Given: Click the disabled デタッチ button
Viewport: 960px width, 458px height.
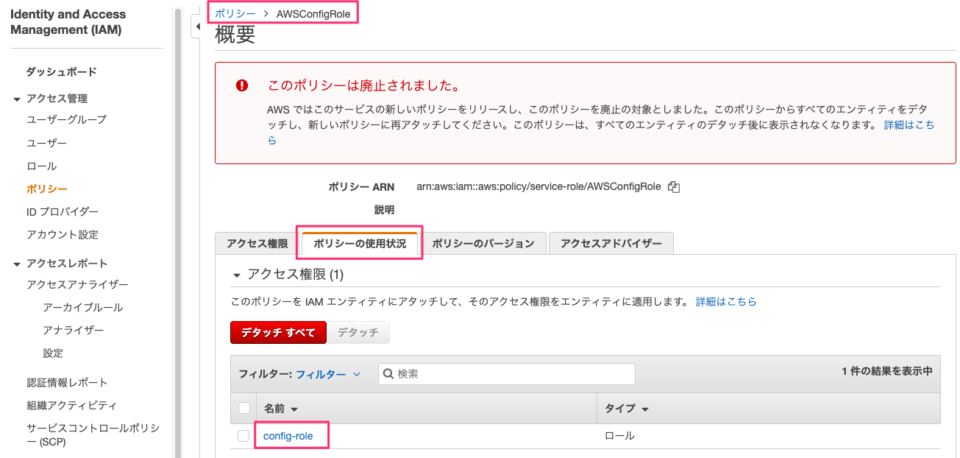Looking at the screenshot, I should [358, 332].
